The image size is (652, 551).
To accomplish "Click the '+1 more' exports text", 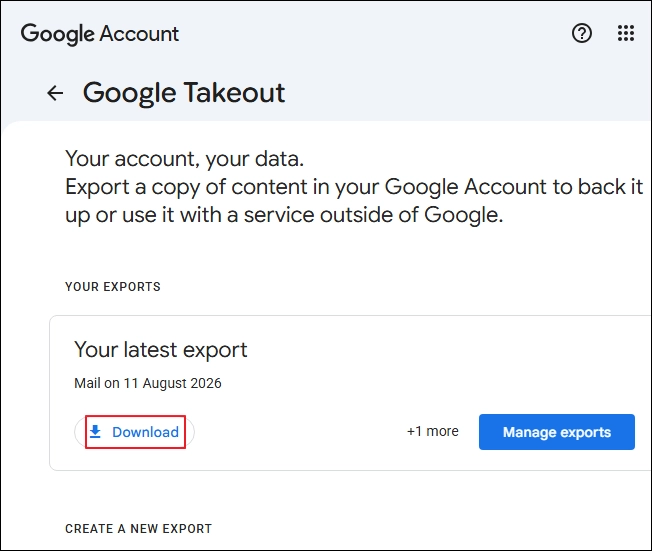I will (432, 431).
